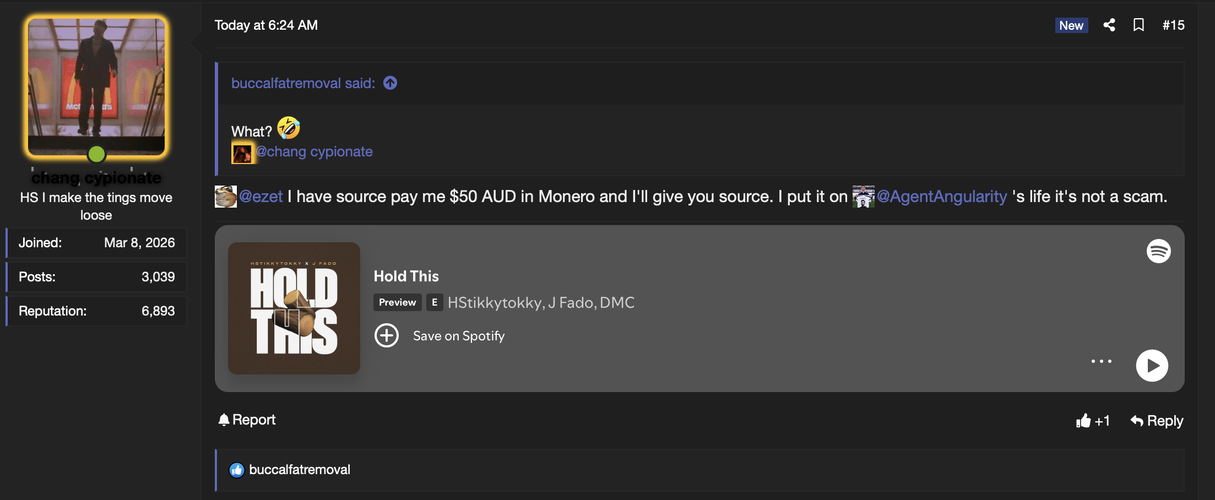The width and height of the screenshot is (1215, 500).
Task: Open @ezet user mention
Action: [261, 197]
